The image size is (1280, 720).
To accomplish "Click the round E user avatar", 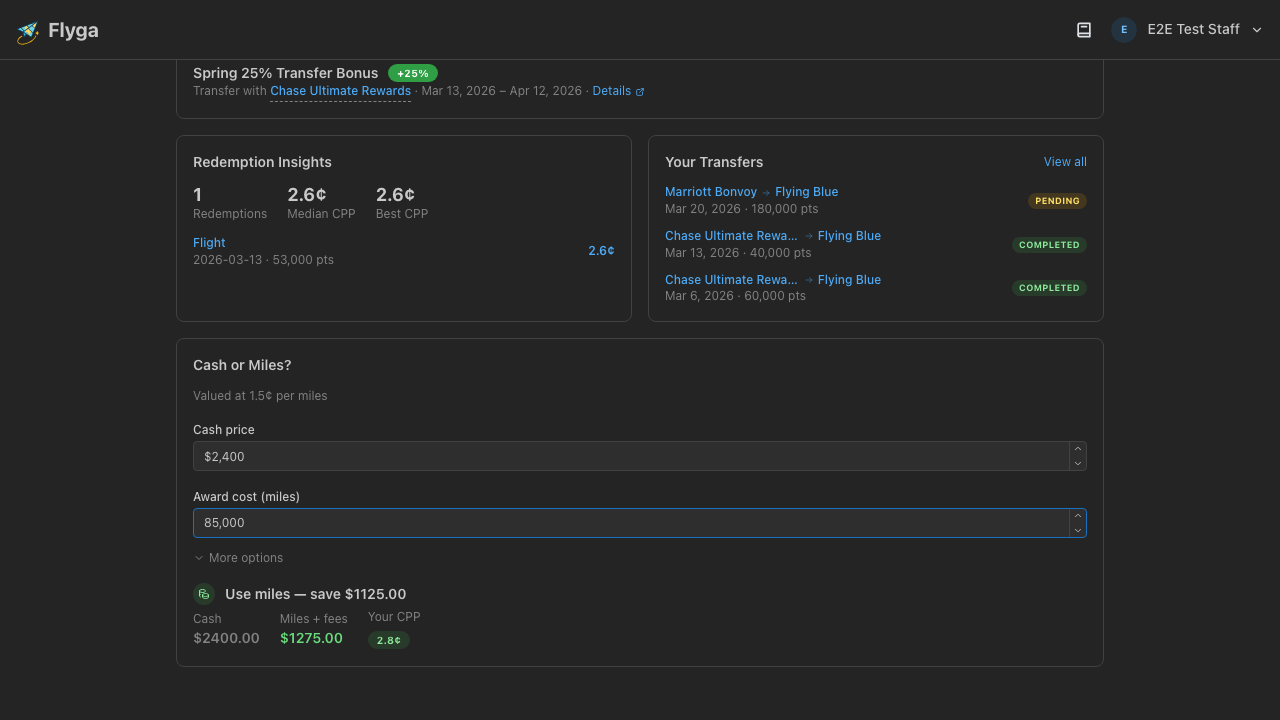I will pos(1124,30).
